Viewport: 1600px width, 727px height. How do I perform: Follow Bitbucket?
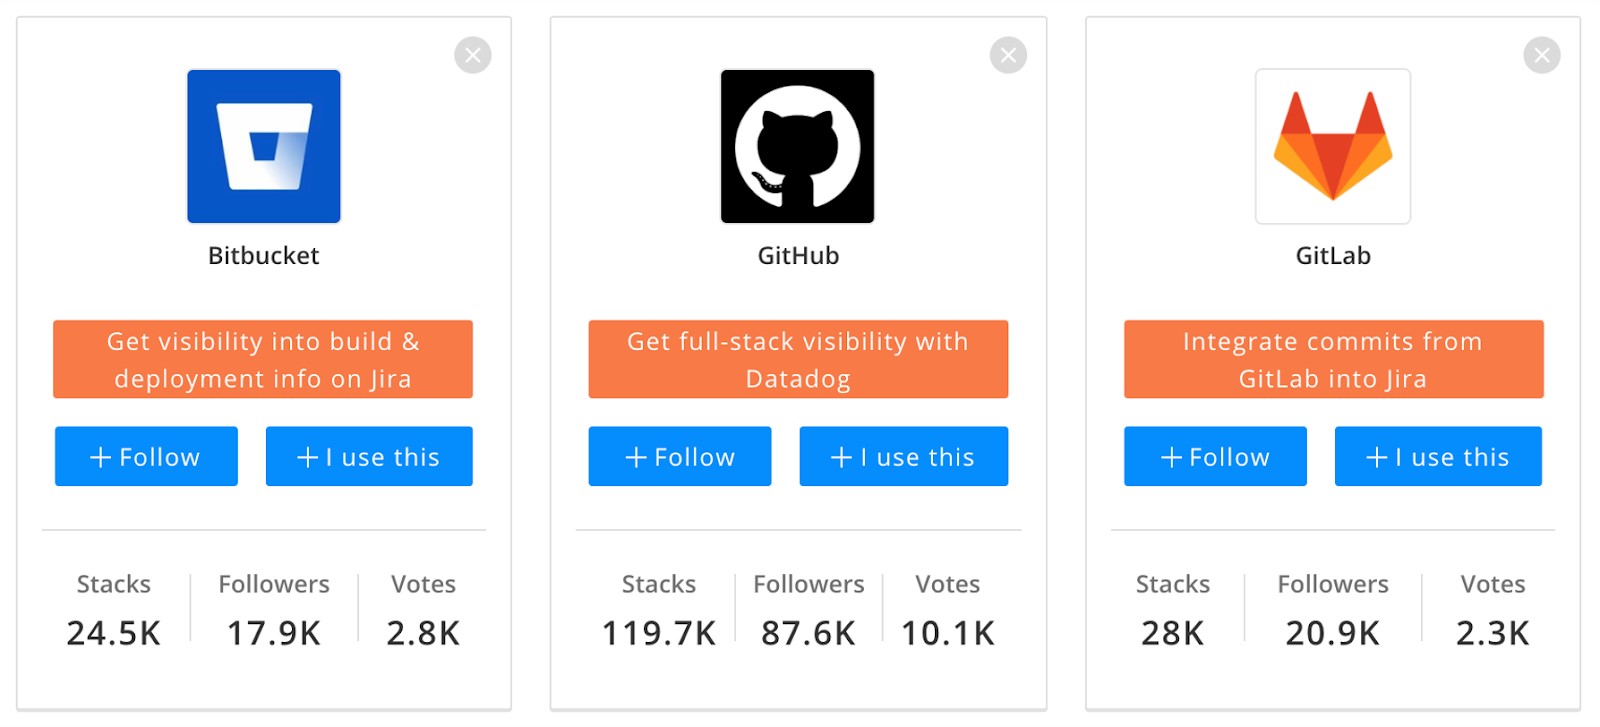tap(146, 457)
